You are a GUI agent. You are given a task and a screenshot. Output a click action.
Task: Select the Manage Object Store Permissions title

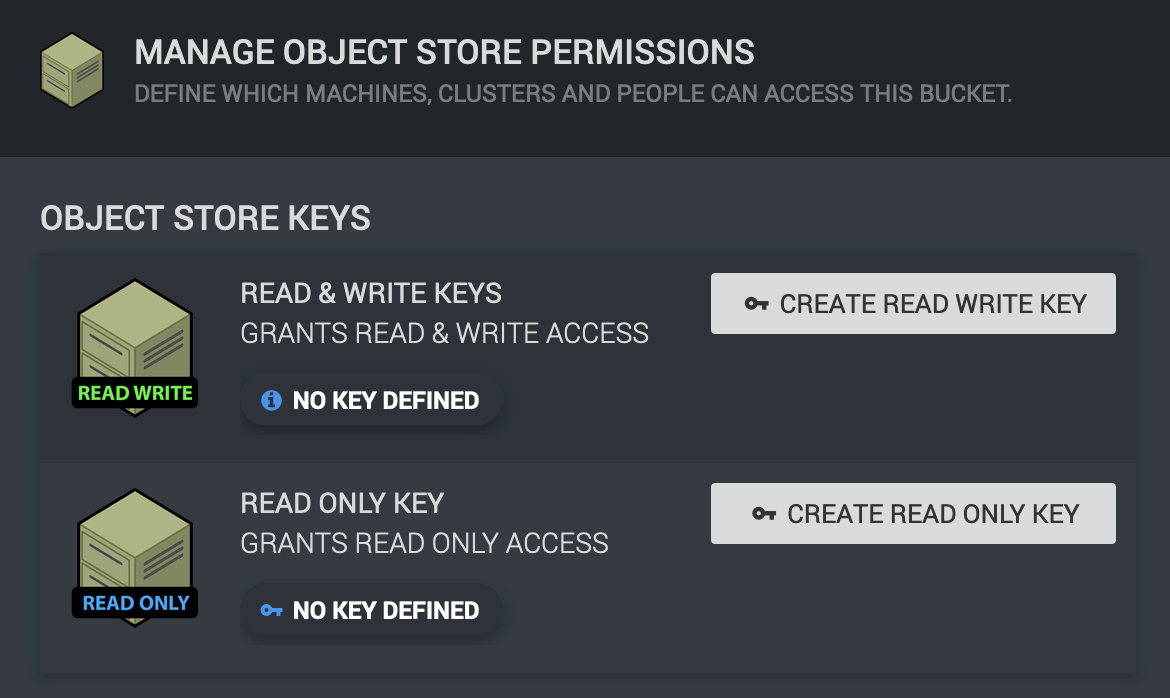(x=444, y=52)
